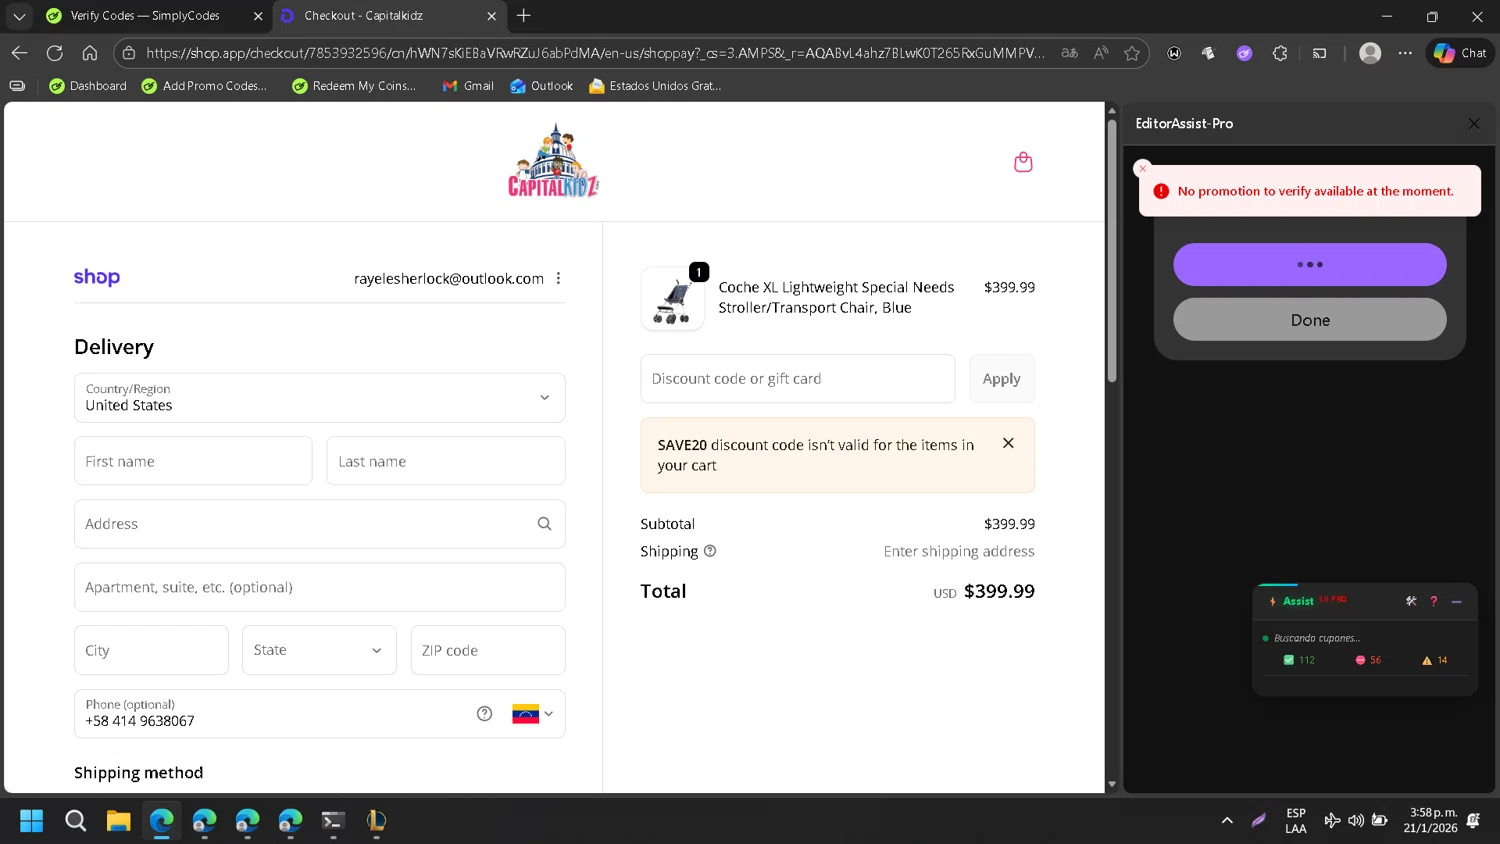Open the Redeem My Coins bookmark
Screen dimensions: 1500x844
(x=354, y=86)
